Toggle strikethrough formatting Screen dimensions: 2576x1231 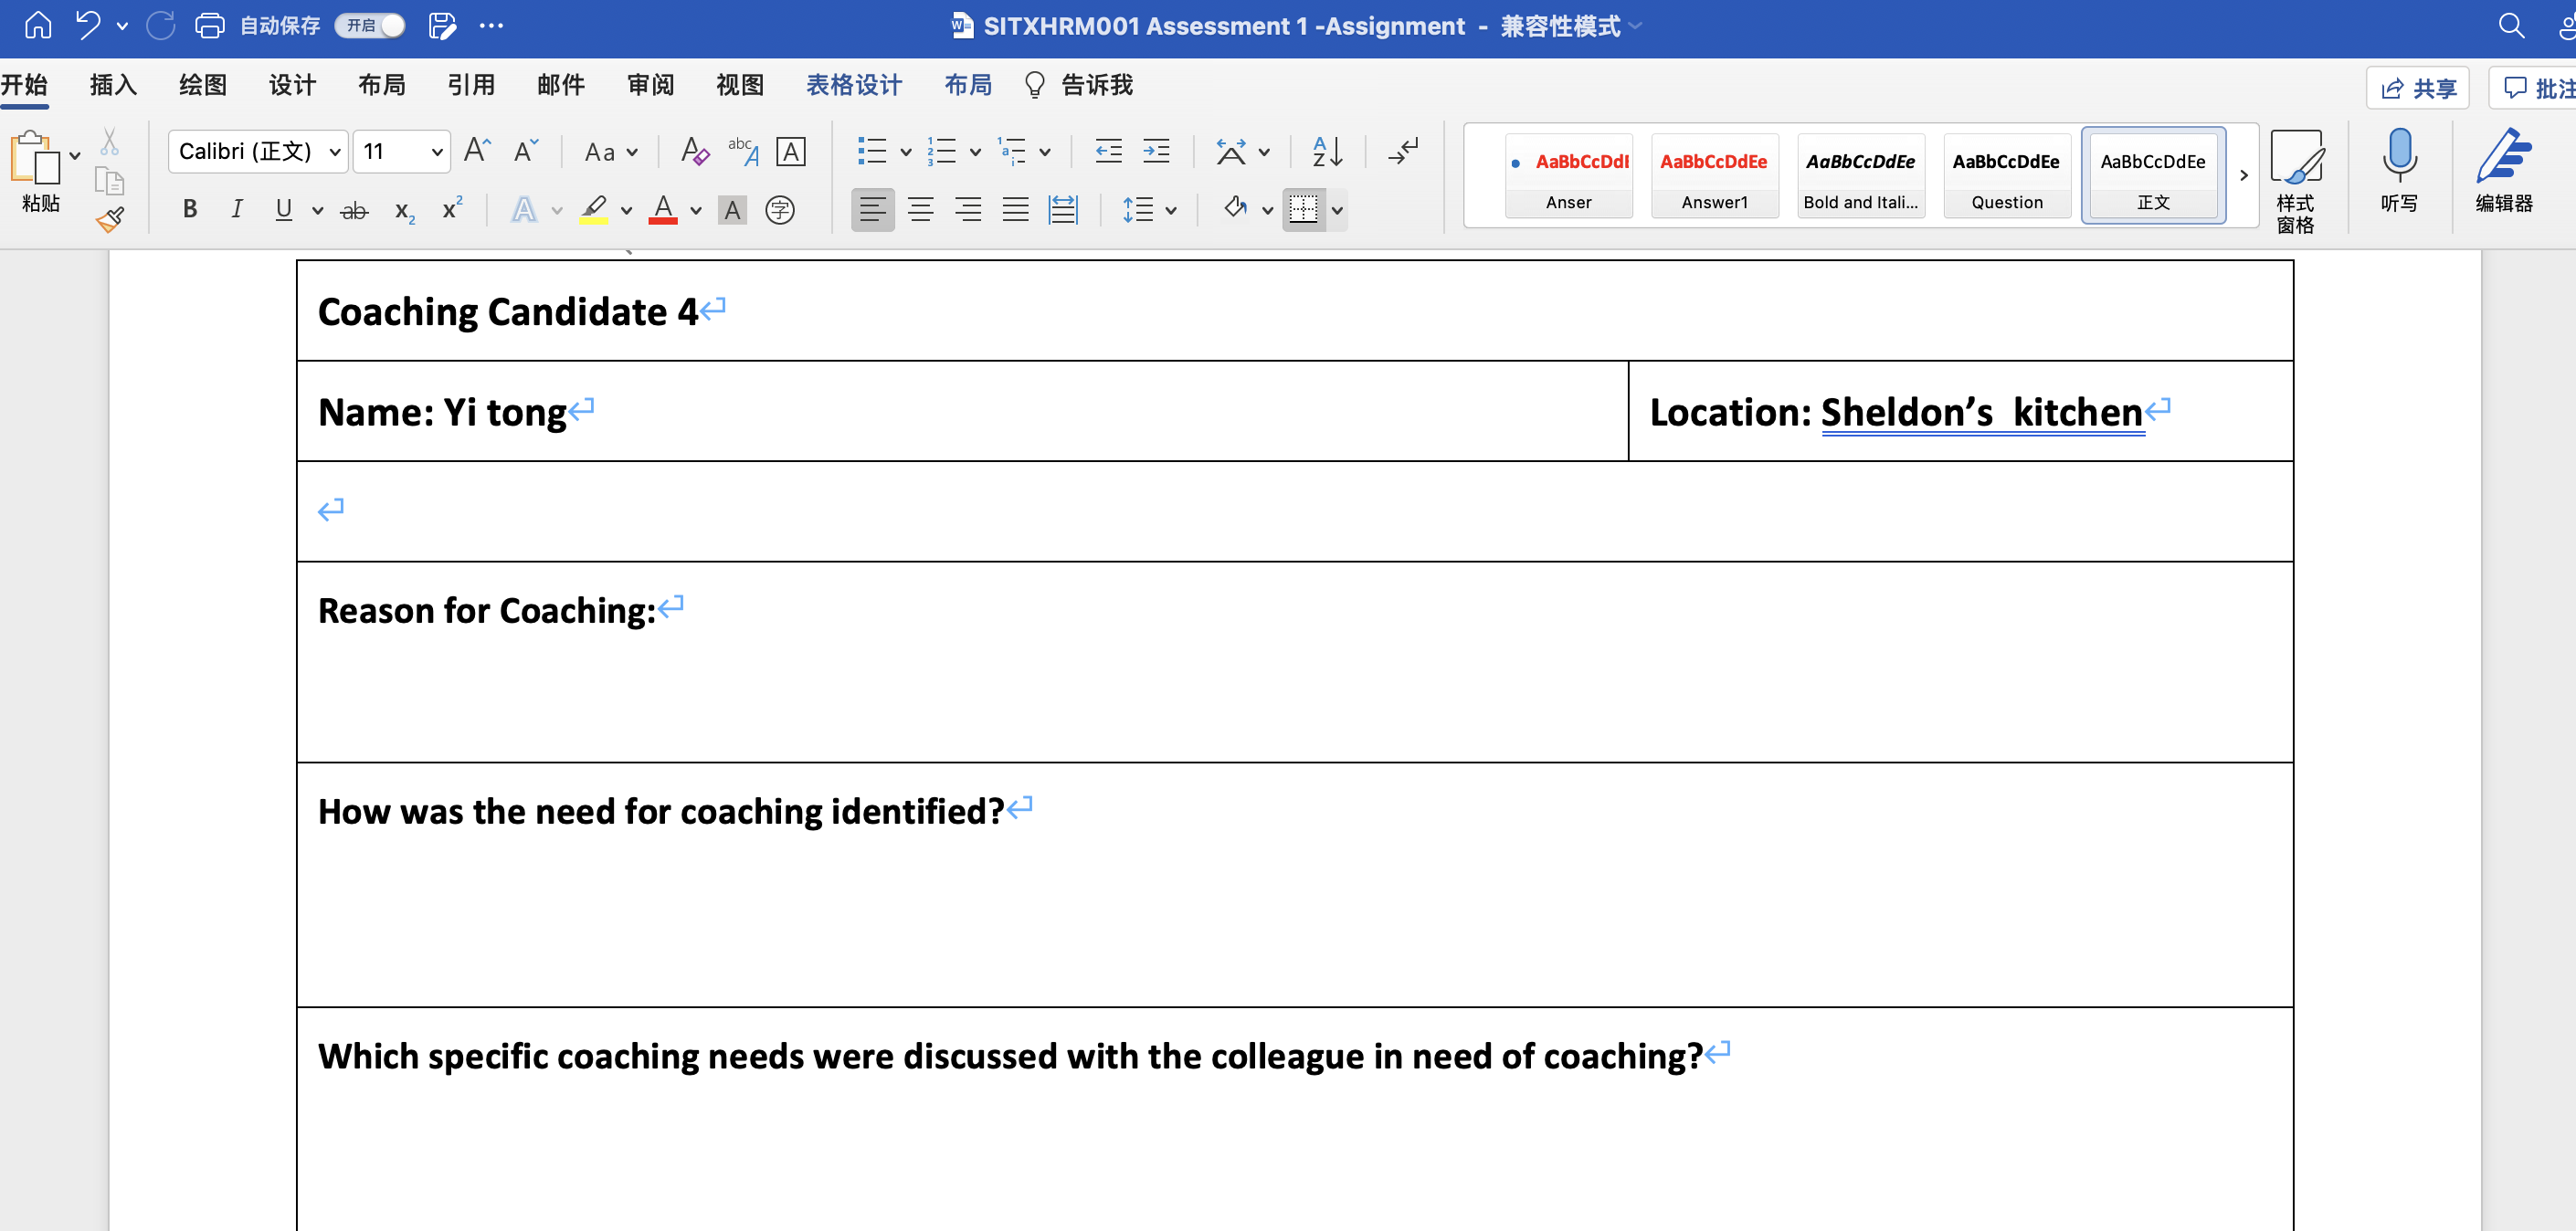pyautogui.click(x=354, y=210)
